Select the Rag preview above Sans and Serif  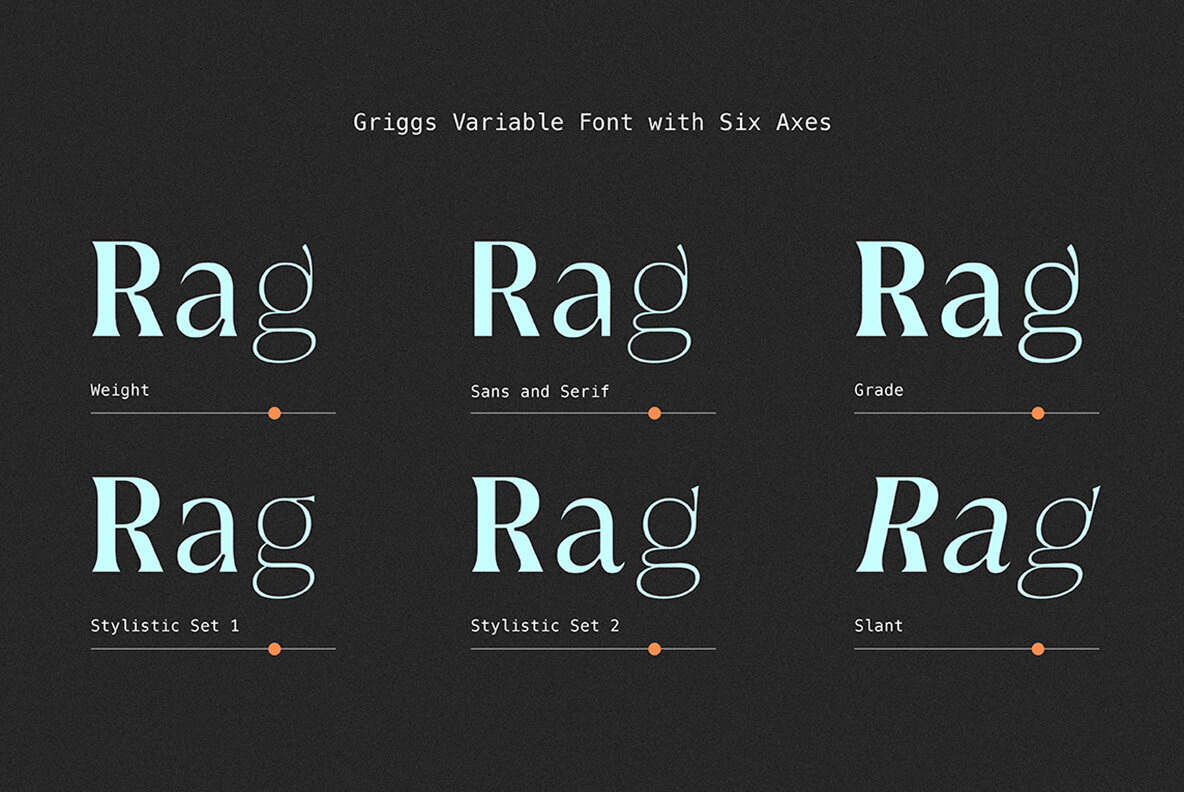click(582, 298)
